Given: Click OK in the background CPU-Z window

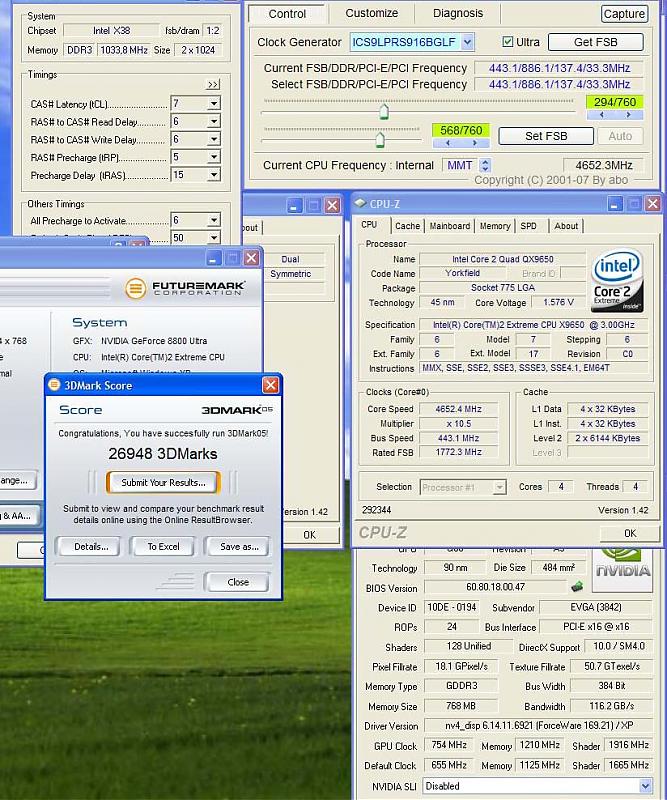Looking at the screenshot, I should (309, 534).
